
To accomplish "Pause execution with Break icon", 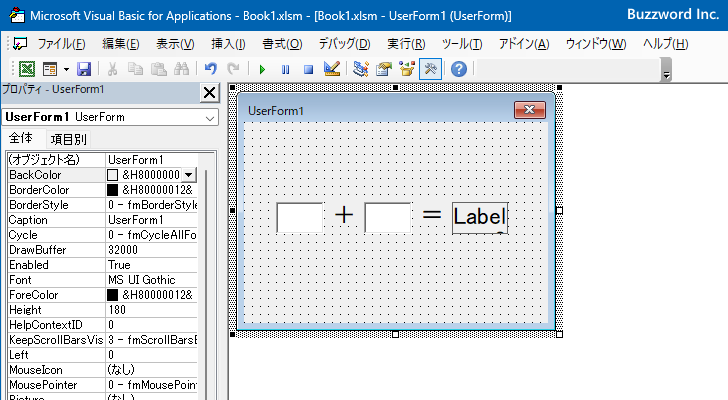I will [286, 70].
